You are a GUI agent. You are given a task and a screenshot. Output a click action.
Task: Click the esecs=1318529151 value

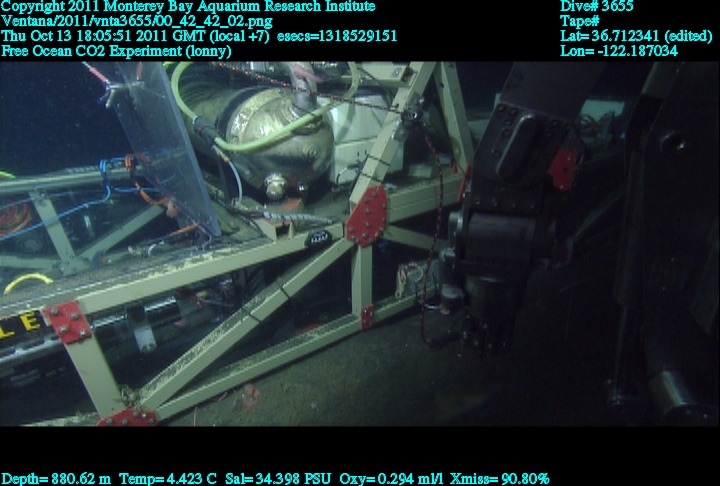pyautogui.click(x=337, y=36)
